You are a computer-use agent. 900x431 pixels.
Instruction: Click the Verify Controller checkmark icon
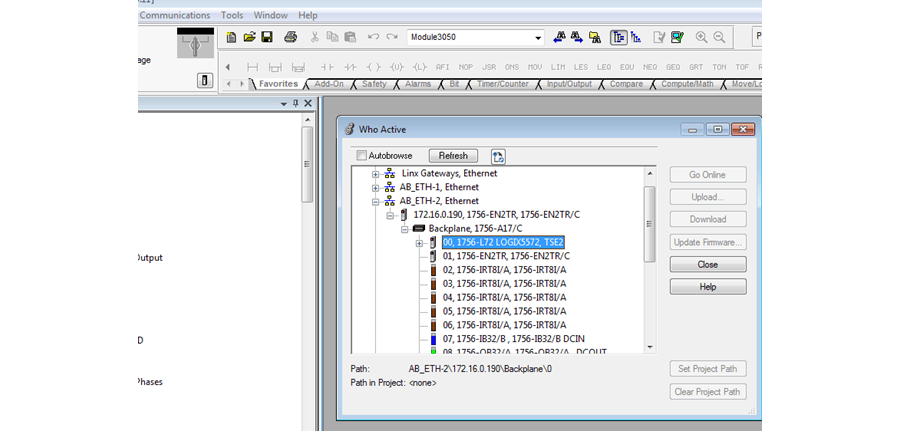(677, 37)
